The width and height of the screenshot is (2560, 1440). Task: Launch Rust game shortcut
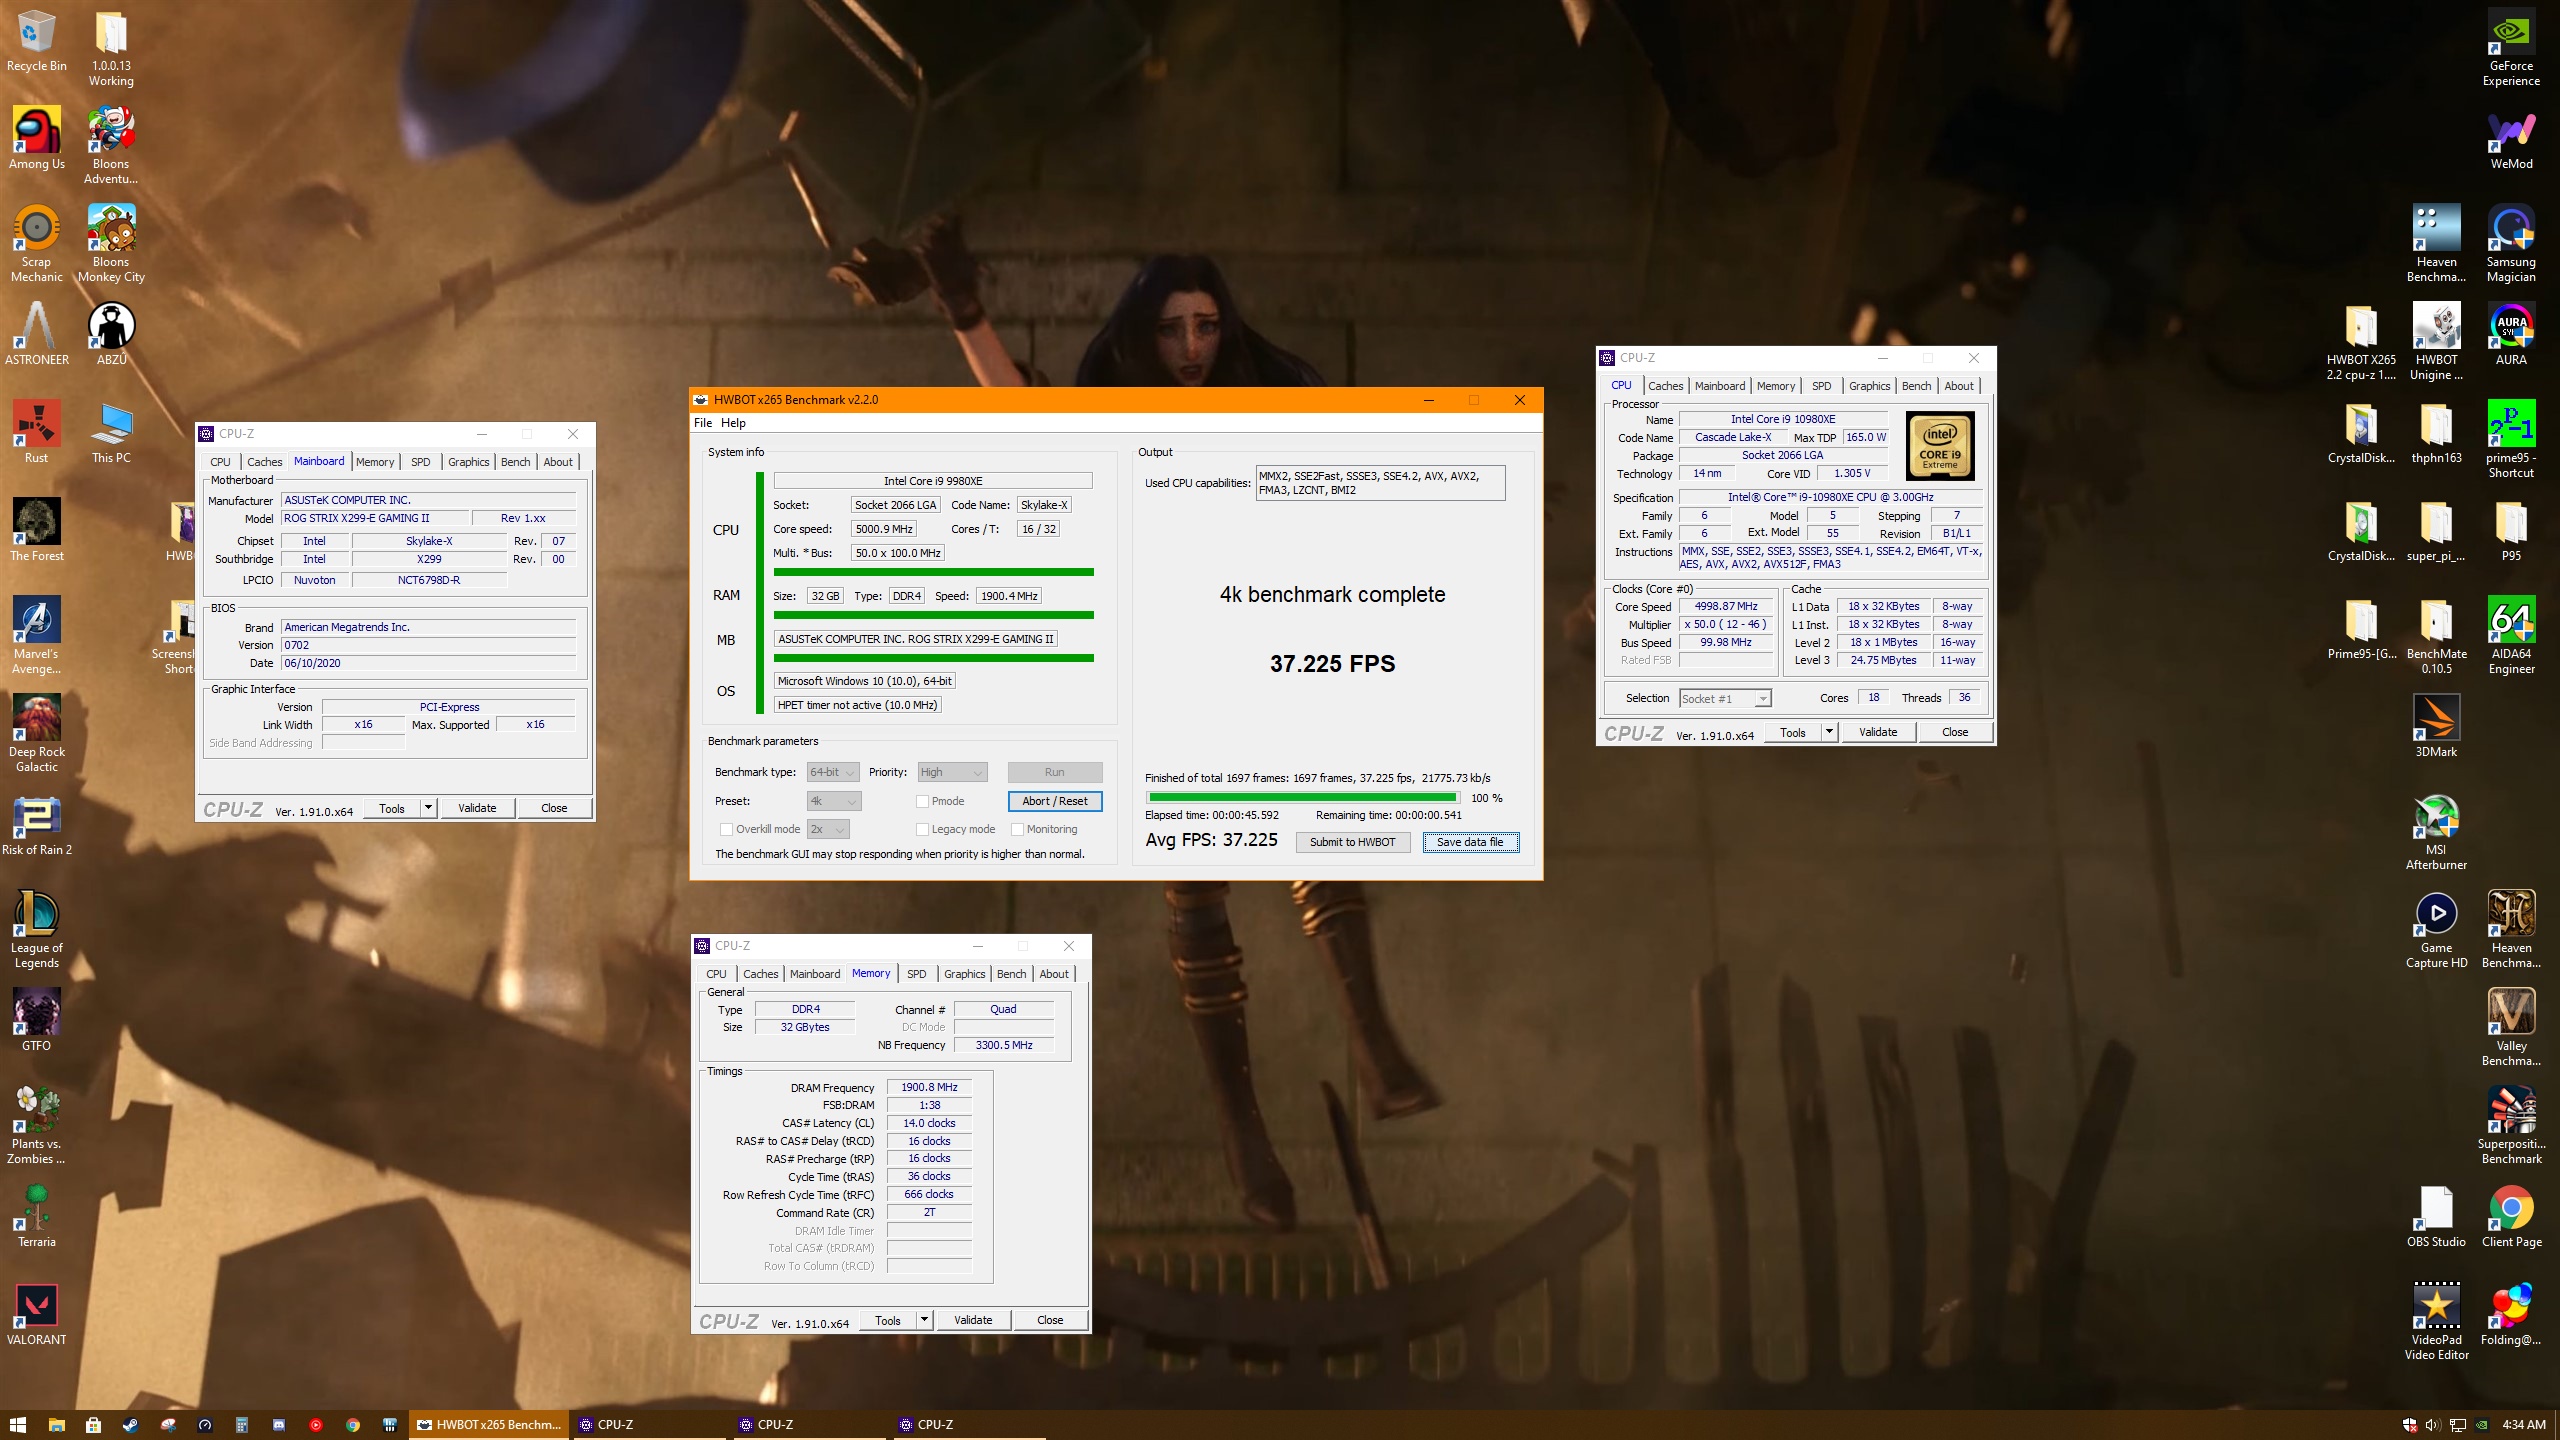(x=36, y=432)
